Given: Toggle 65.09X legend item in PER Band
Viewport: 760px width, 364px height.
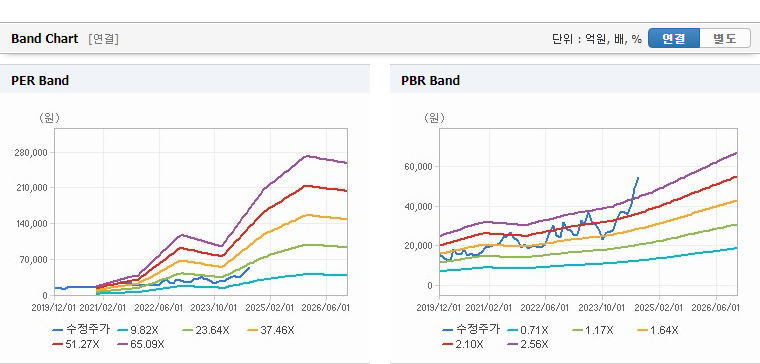Looking at the screenshot, I should tap(141, 344).
